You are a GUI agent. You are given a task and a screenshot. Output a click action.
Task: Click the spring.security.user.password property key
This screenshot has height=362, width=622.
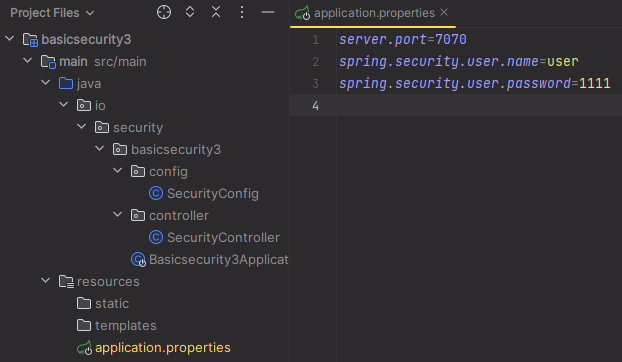click(455, 84)
